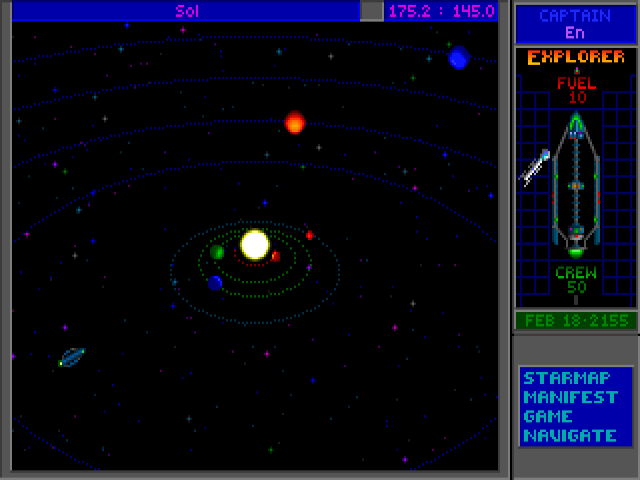
Task: Choose NAVIGATE from the command menu
Action: coord(569,435)
